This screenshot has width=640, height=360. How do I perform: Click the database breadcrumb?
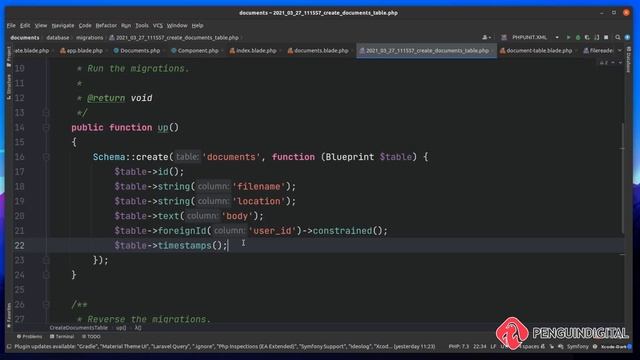(x=58, y=38)
